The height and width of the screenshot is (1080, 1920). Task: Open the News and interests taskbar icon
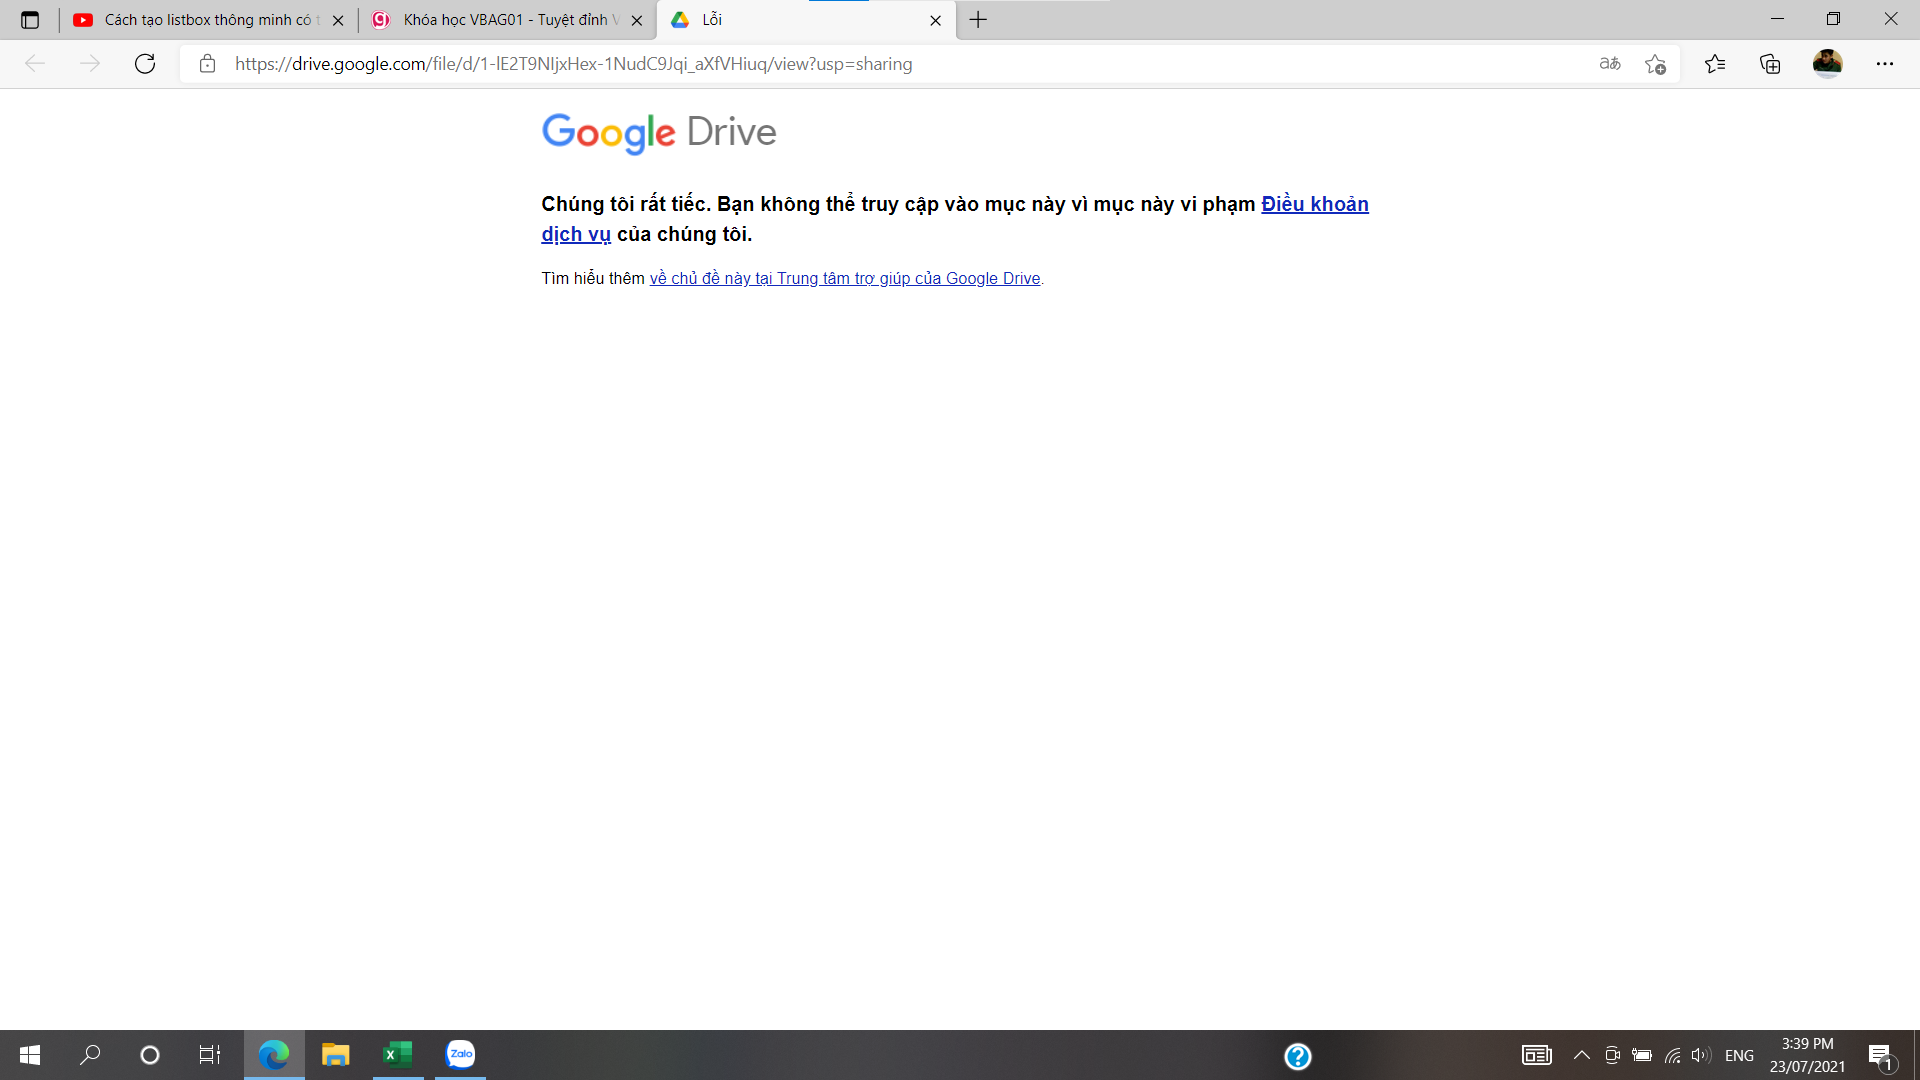(x=1536, y=1055)
